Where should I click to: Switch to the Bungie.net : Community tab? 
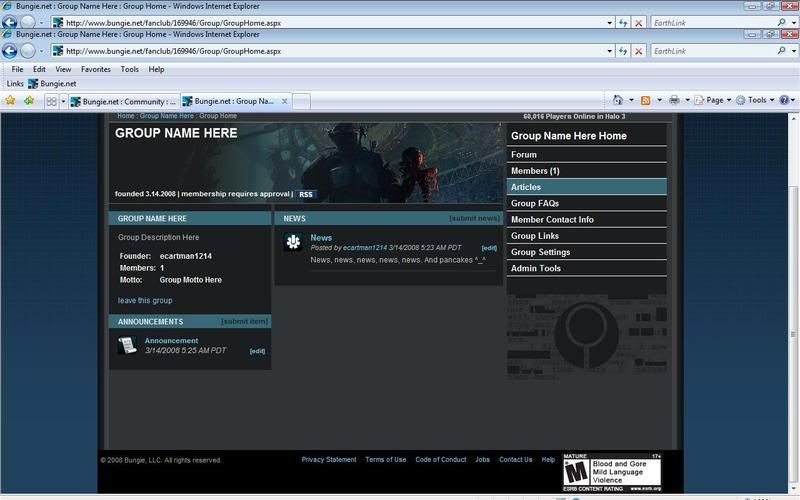click(x=123, y=101)
